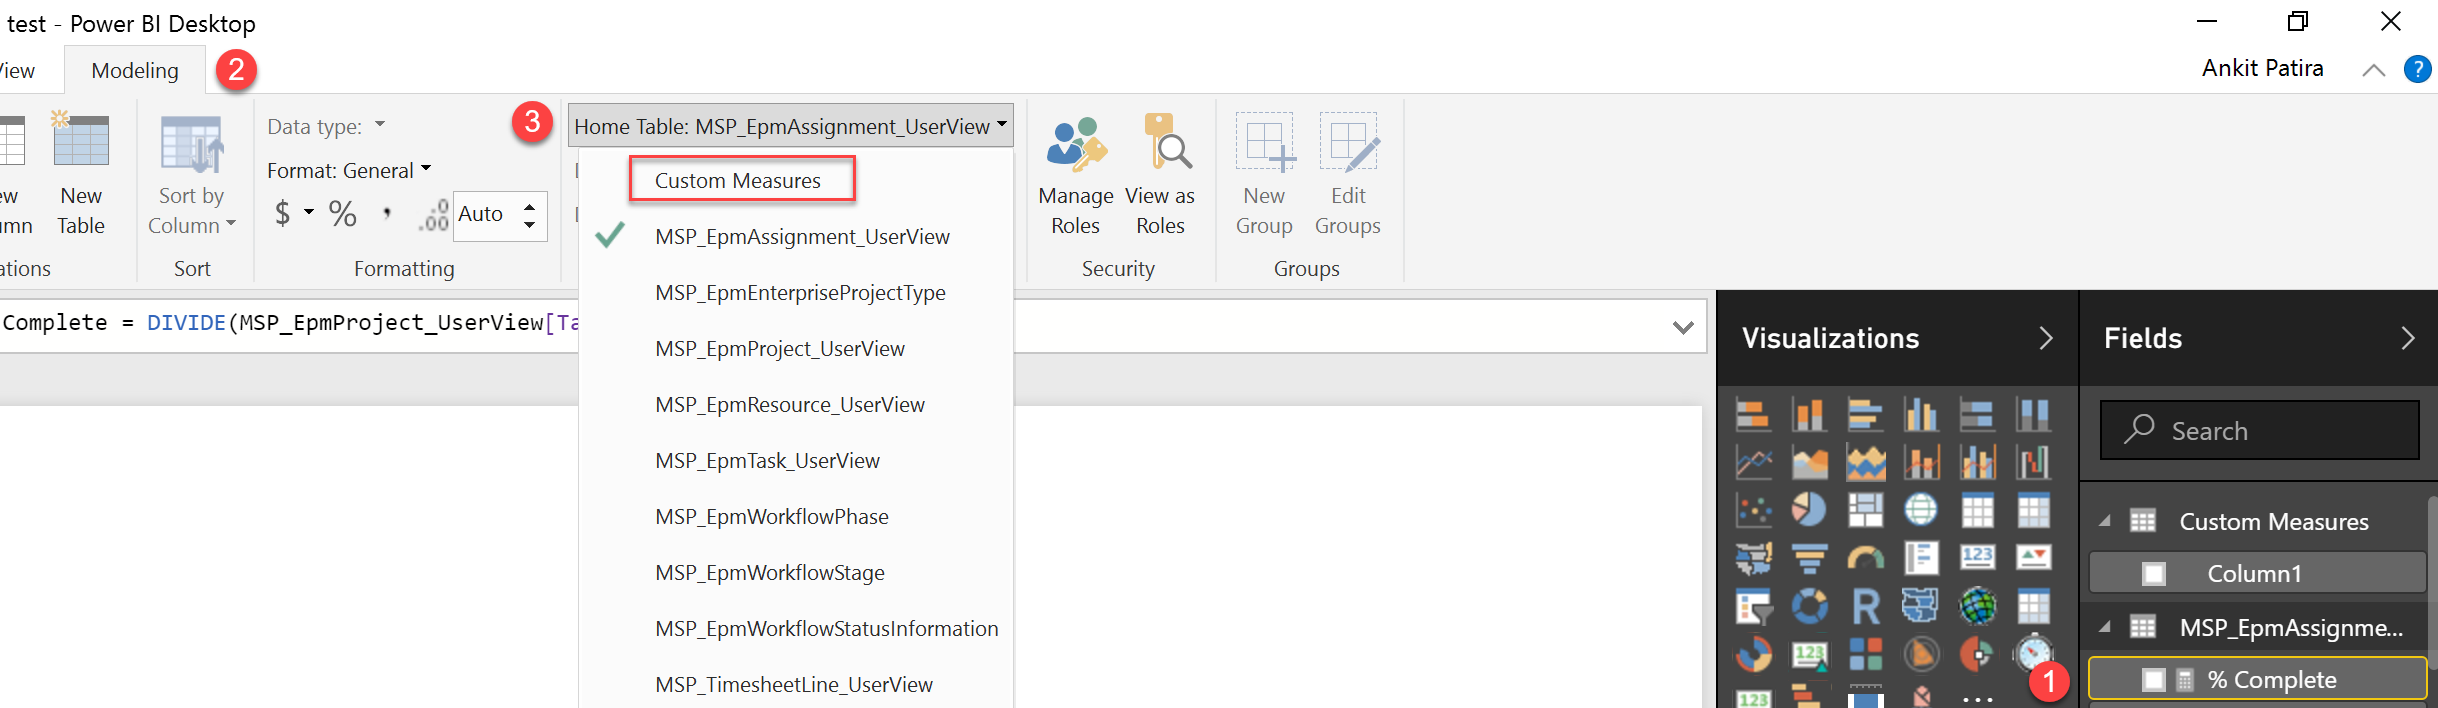
Task: Choose MSP_EpmAssignment_UserView in the list
Action: click(803, 237)
